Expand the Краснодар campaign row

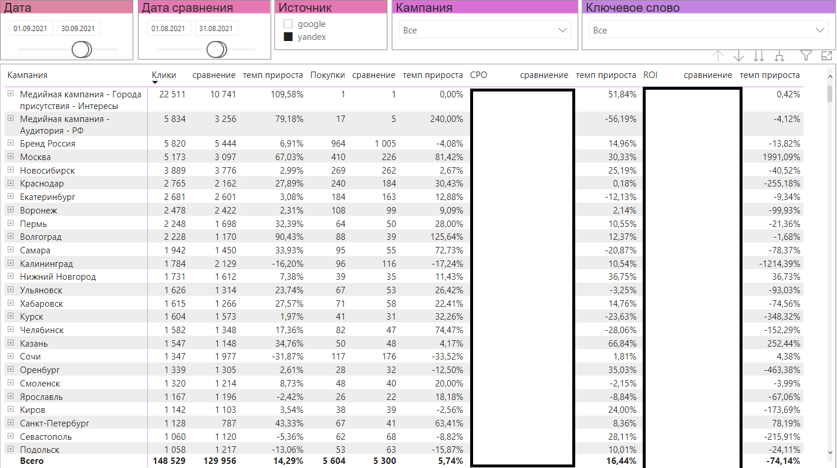pos(10,183)
